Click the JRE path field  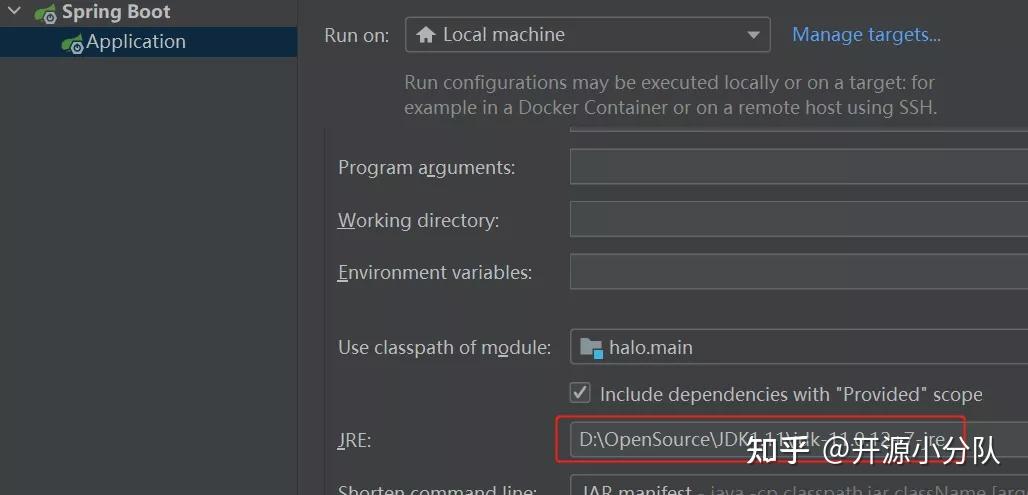click(x=799, y=439)
